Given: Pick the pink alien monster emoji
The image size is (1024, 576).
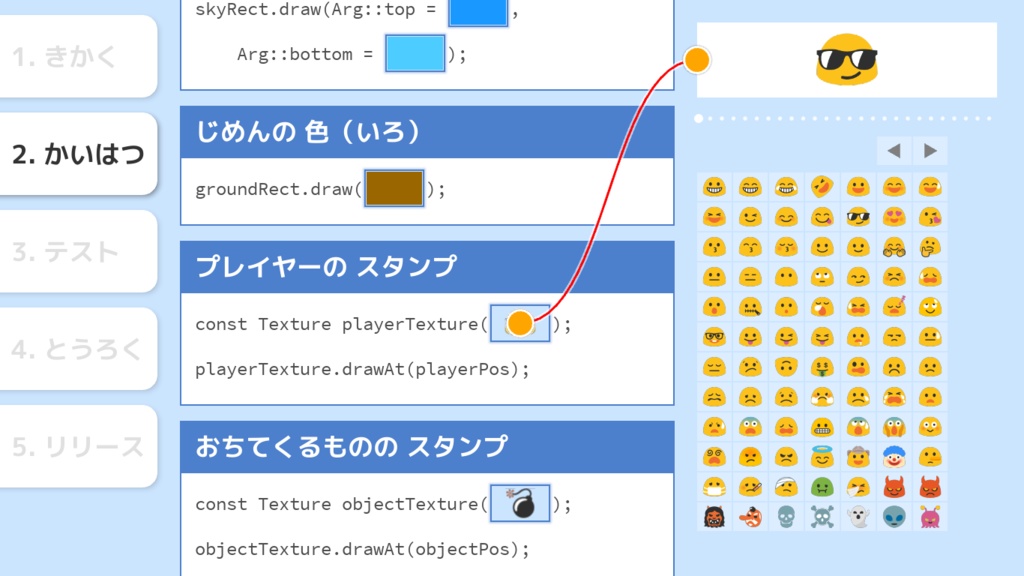Looking at the screenshot, I should click(930, 517).
